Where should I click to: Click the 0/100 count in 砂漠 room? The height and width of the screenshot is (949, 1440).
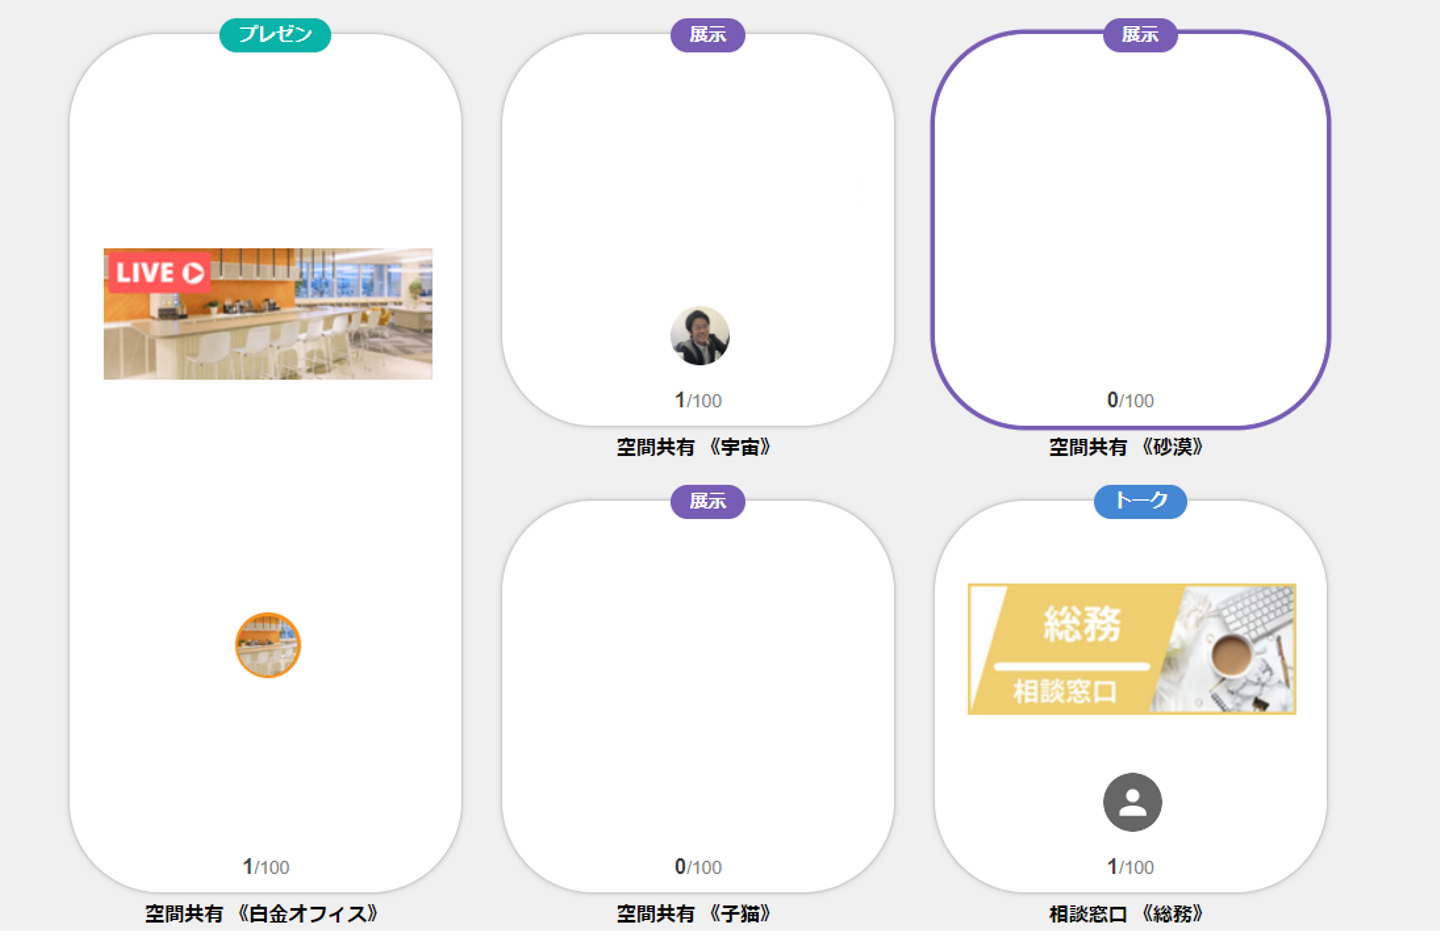[x=1130, y=400]
